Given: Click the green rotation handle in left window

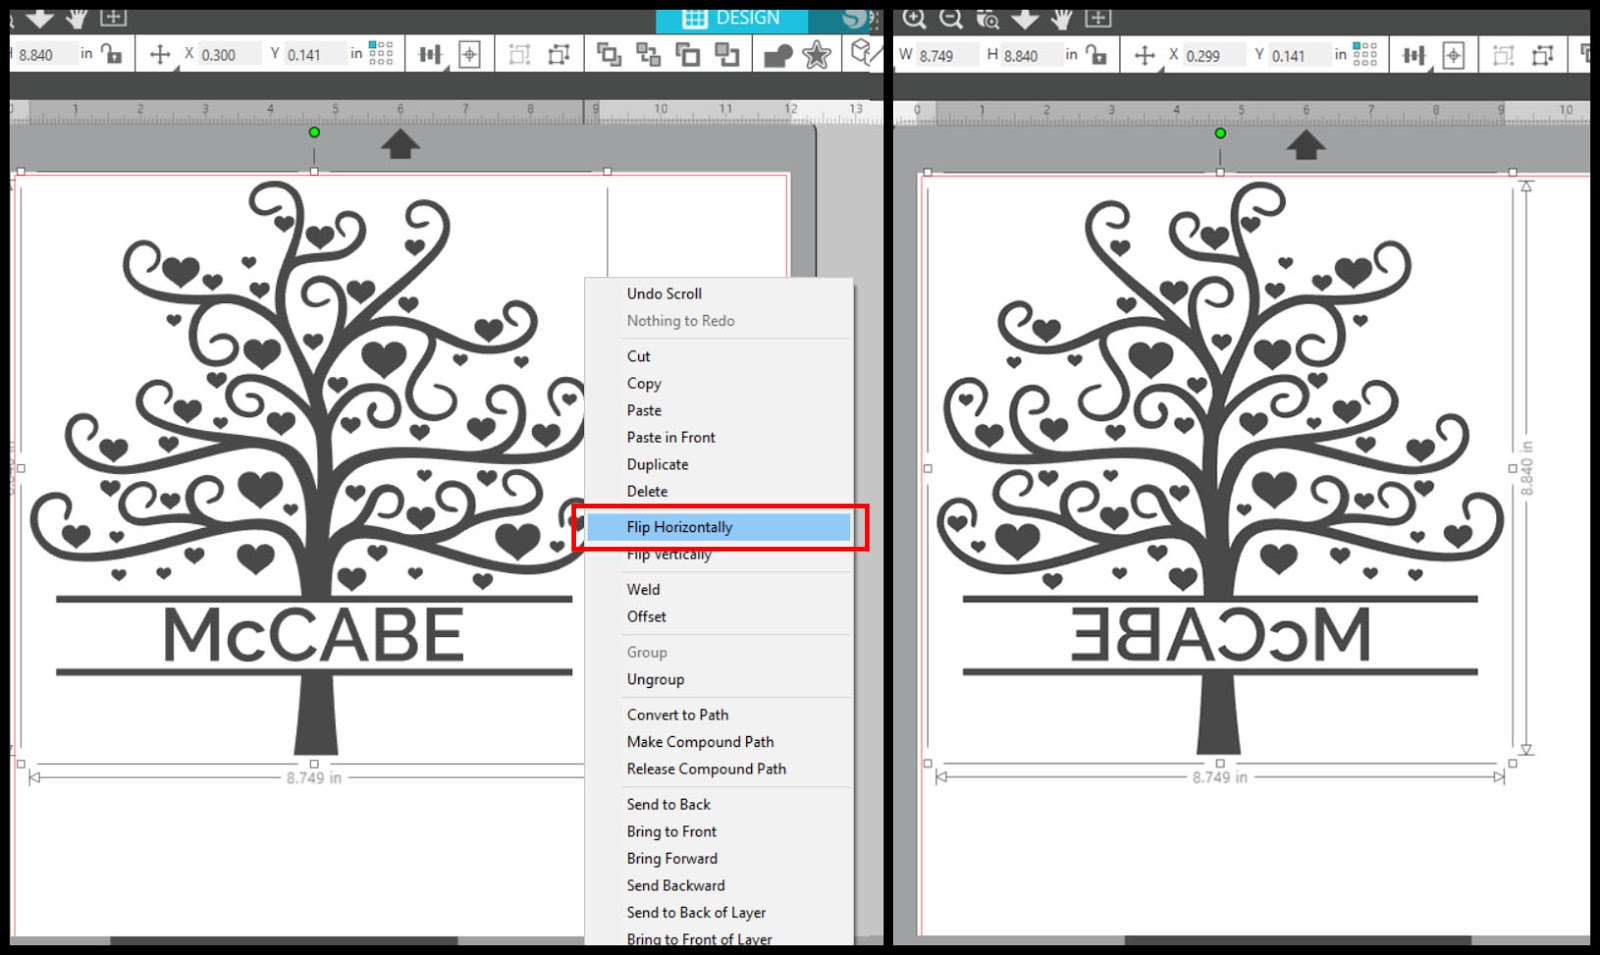Looking at the screenshot, I should (x=314, y=132).
